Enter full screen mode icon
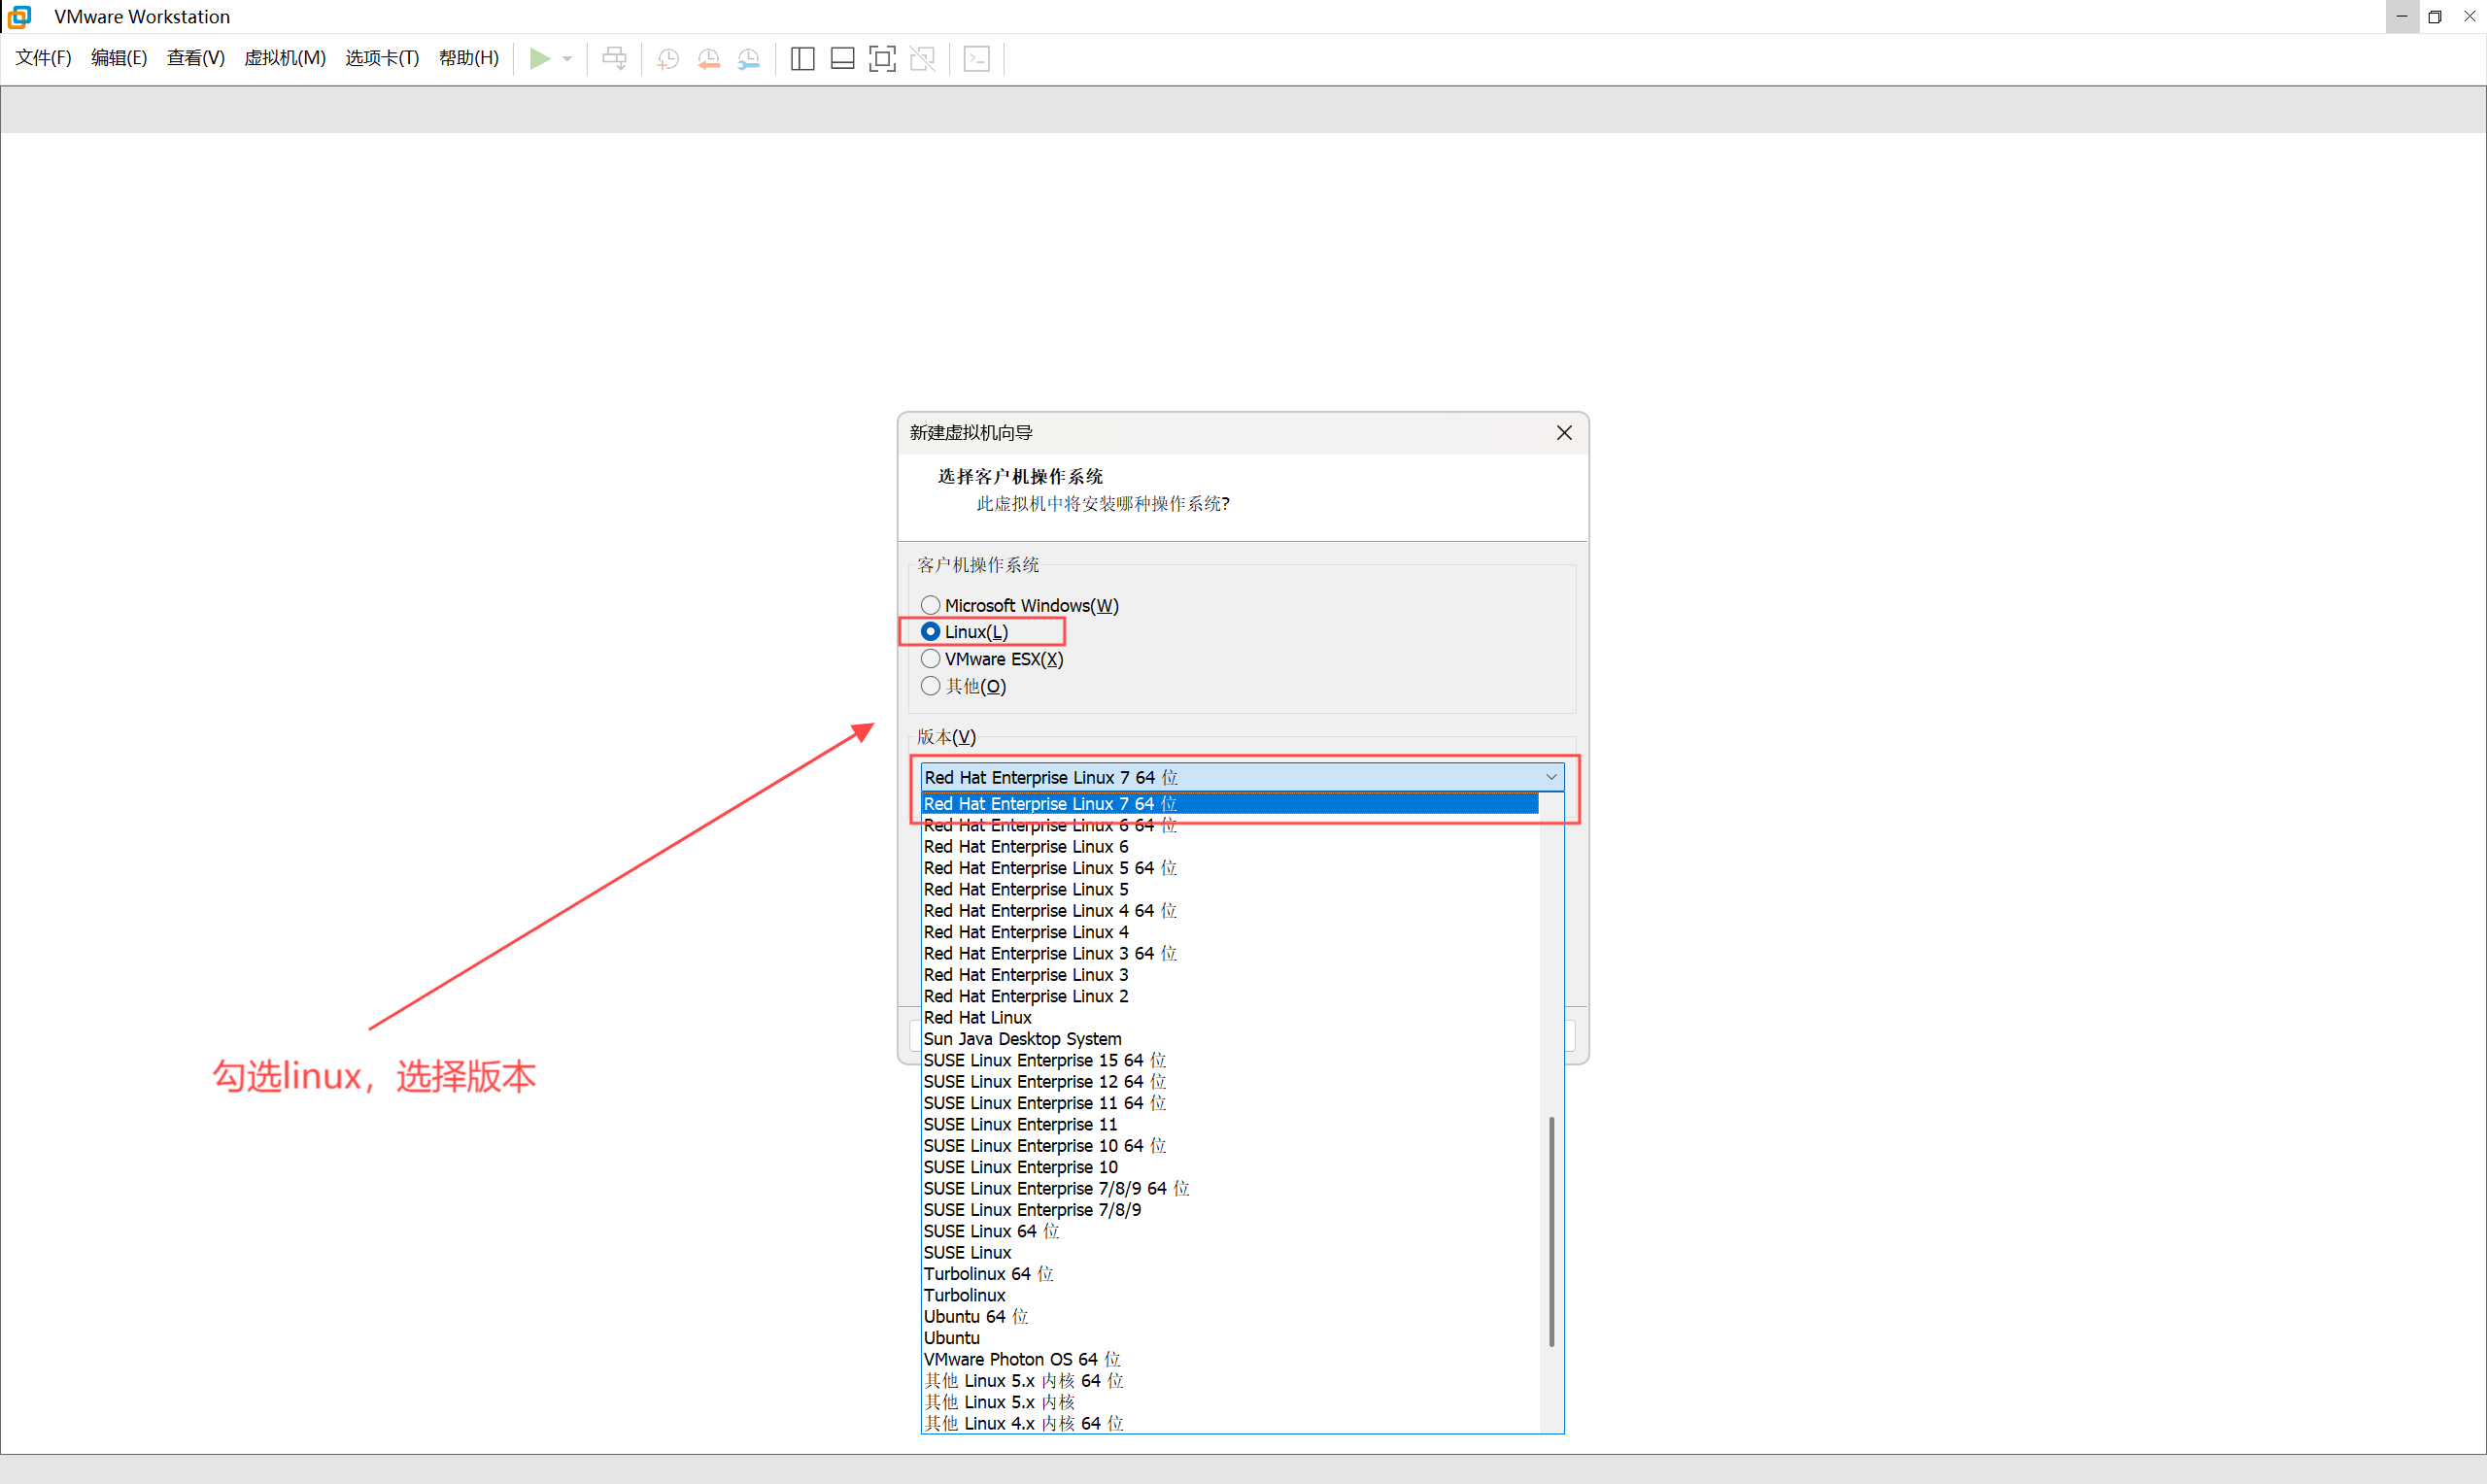 point(882,59)
